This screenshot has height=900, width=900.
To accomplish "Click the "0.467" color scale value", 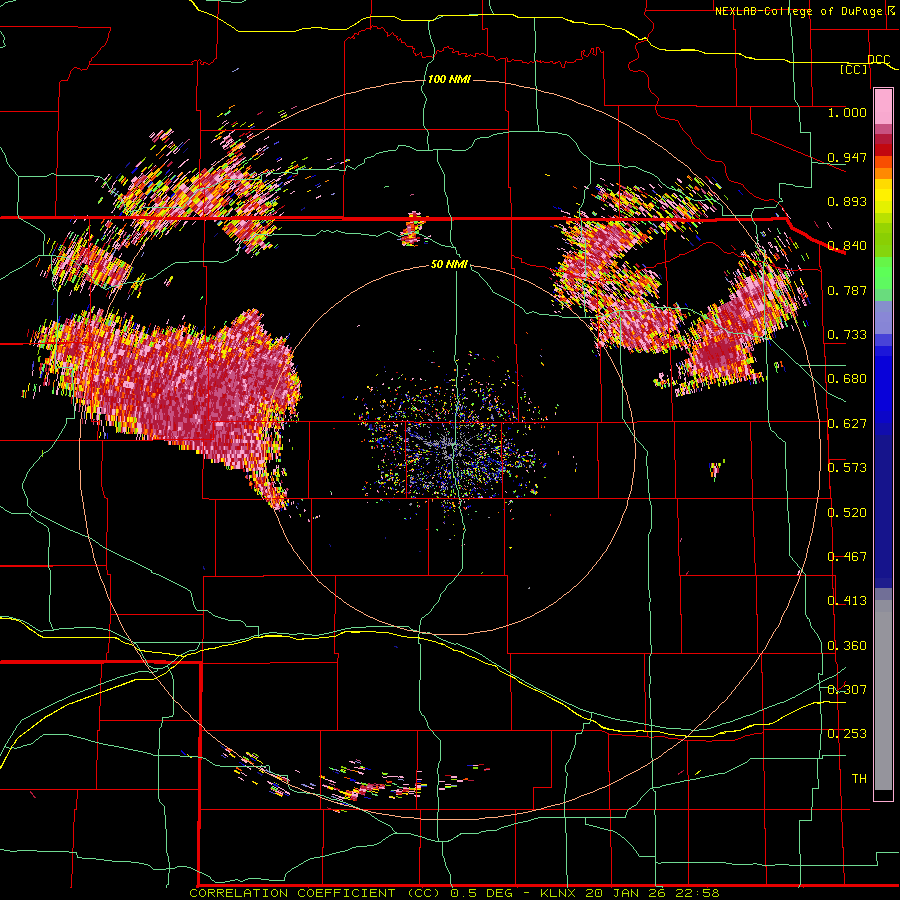I will [847, 557].
